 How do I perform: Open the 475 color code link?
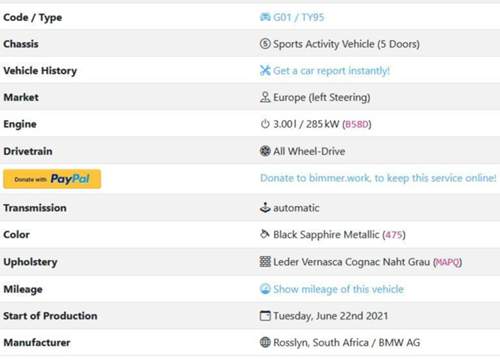coord(394,235)
